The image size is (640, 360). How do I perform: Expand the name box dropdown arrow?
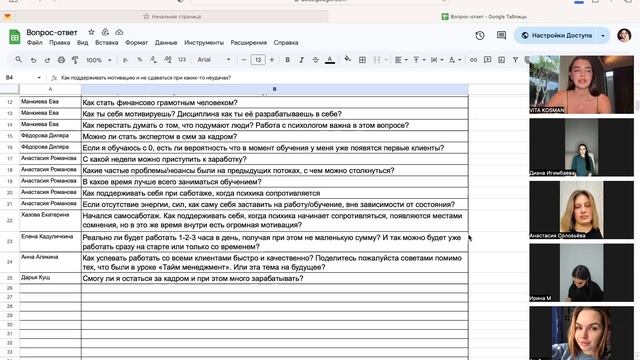point(39,78)
